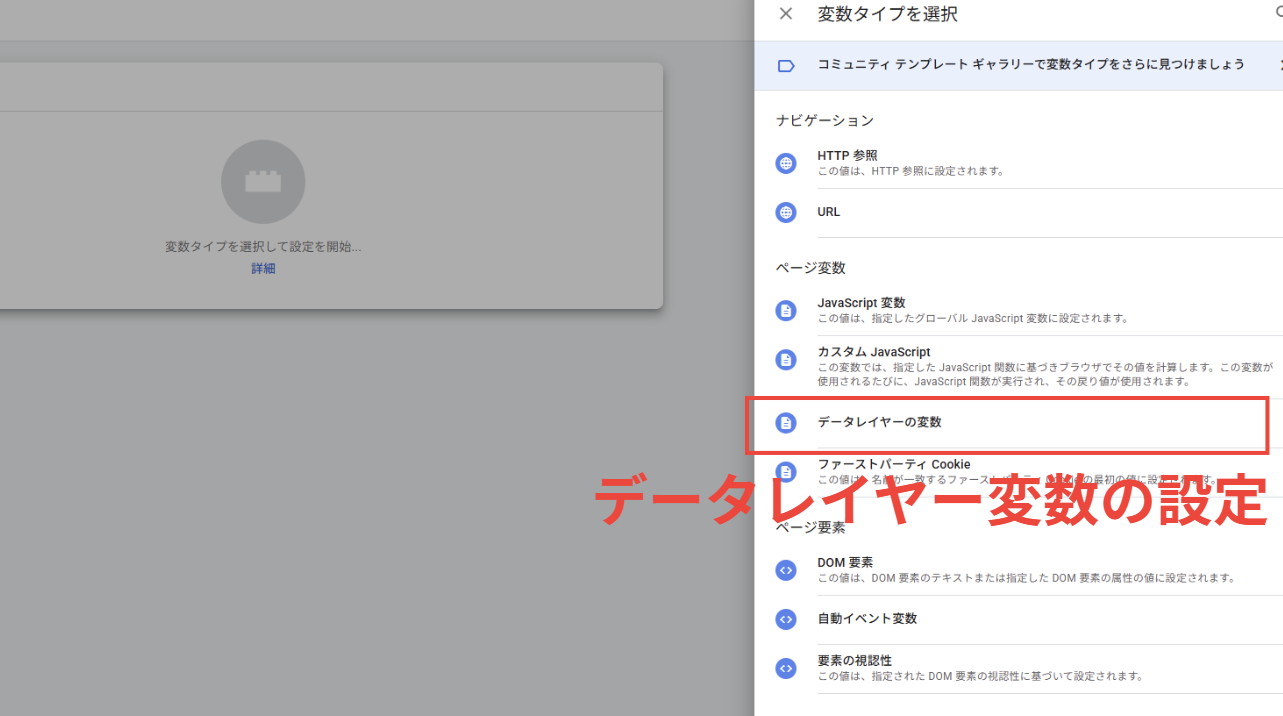Click the code icon beside 自動イベント変数
The image size is (1283, 716).
point(786,619)
